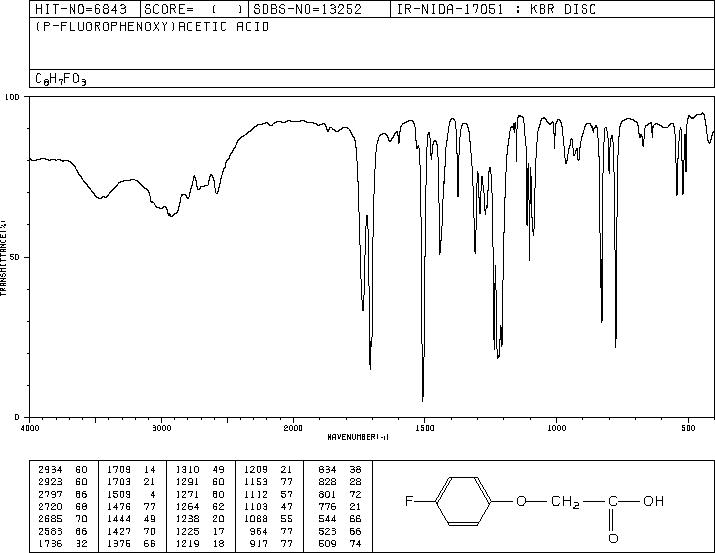Select the 776 peak entry in table

(340, 506)
